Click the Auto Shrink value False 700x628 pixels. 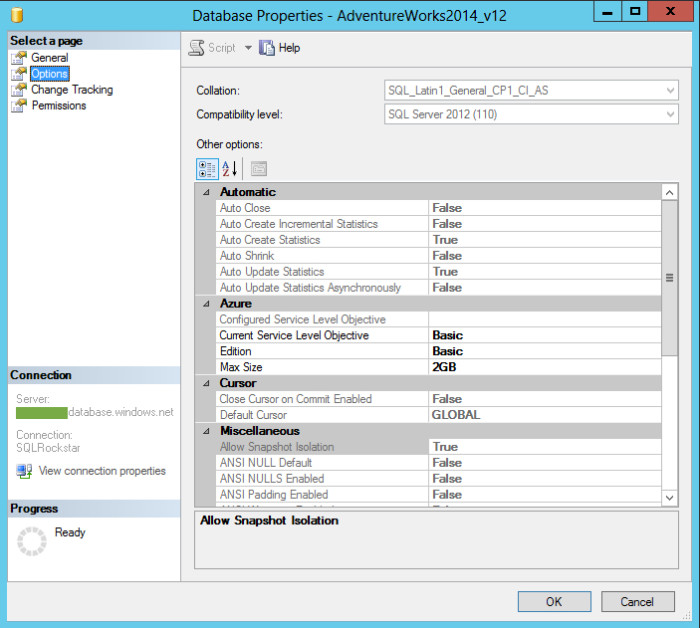447,256
